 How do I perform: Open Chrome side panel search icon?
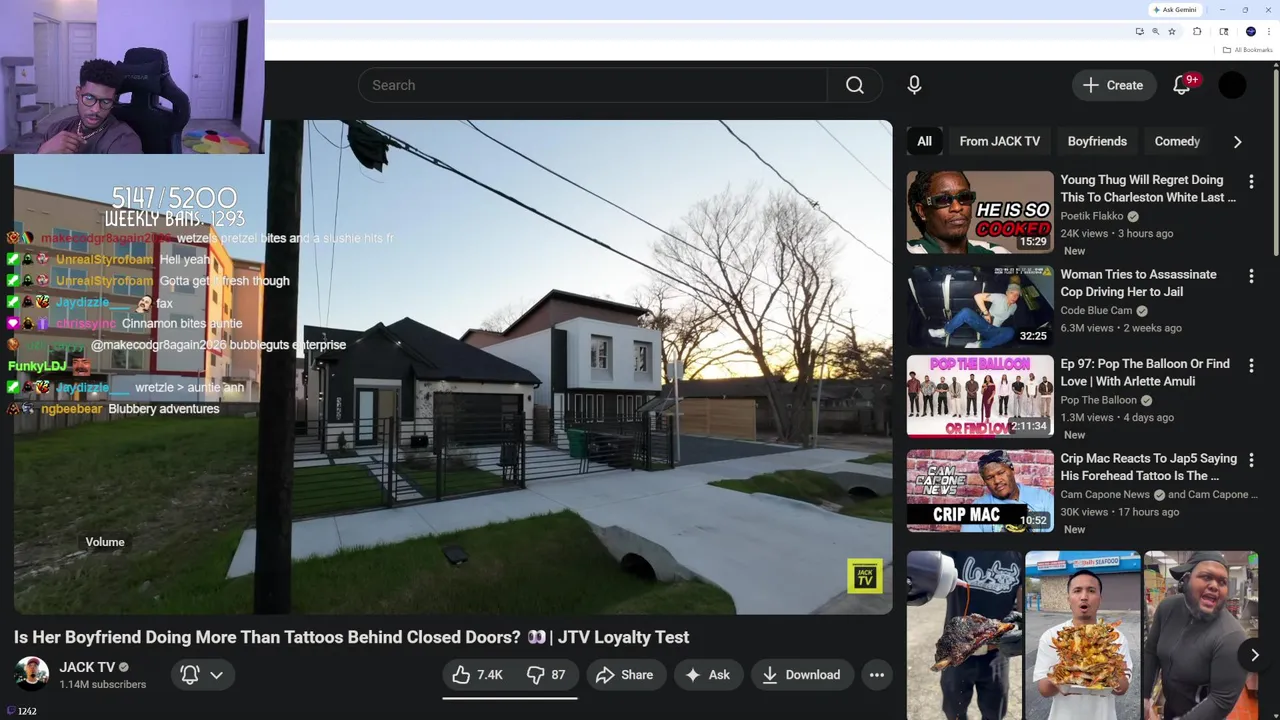(1223, 31)
